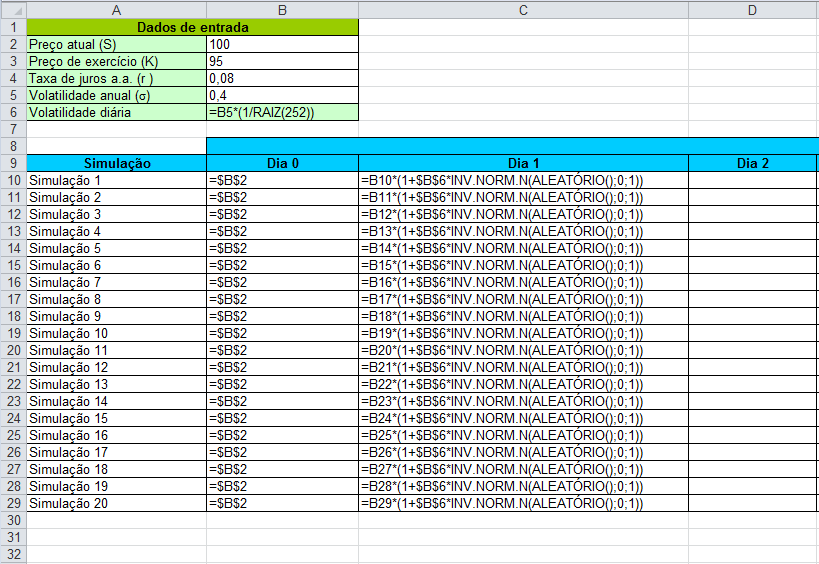The image size is (819, 564).
Task: Select the formula cell starting with =B24*
Action: coord(523,418)
